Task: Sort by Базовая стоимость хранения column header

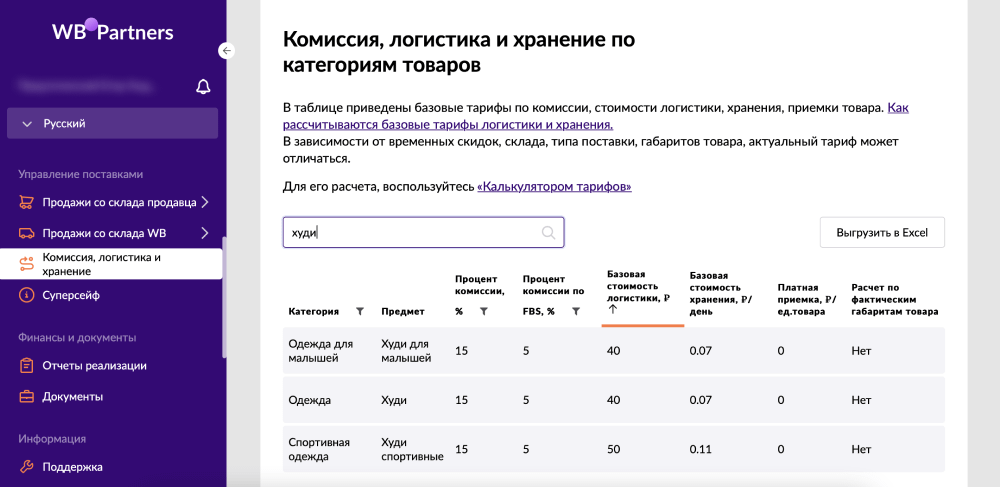Action: point(721,294)
